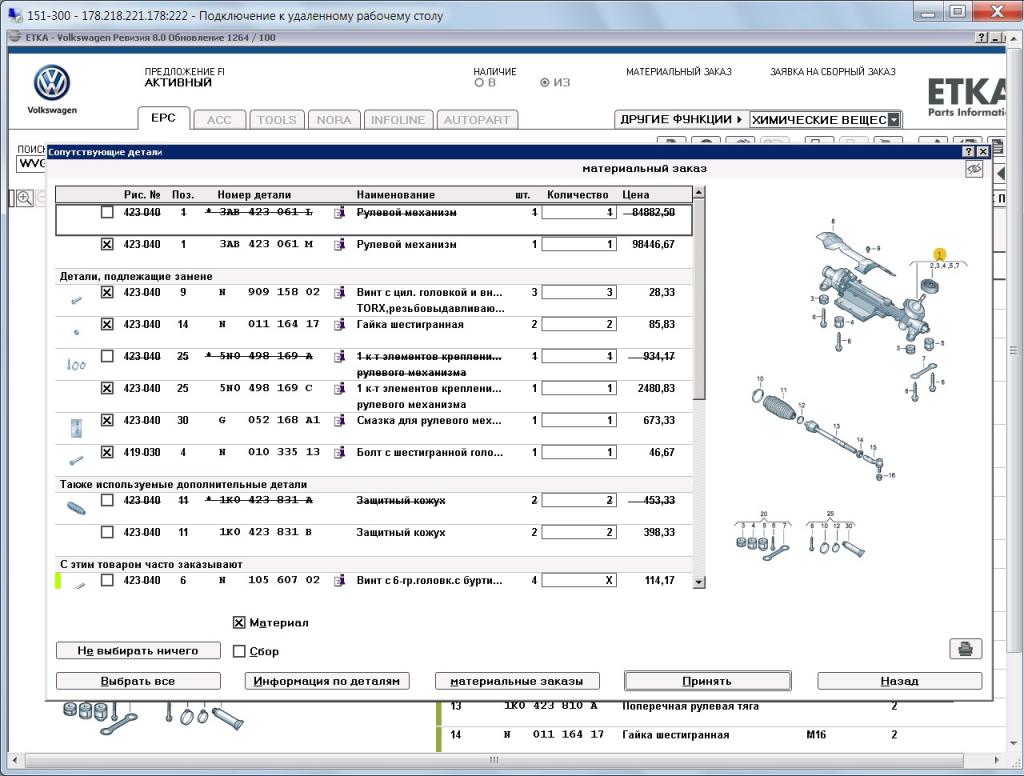1024x776 pixels.
Task: Click the price 98446,67
Action: coord(653,244)
